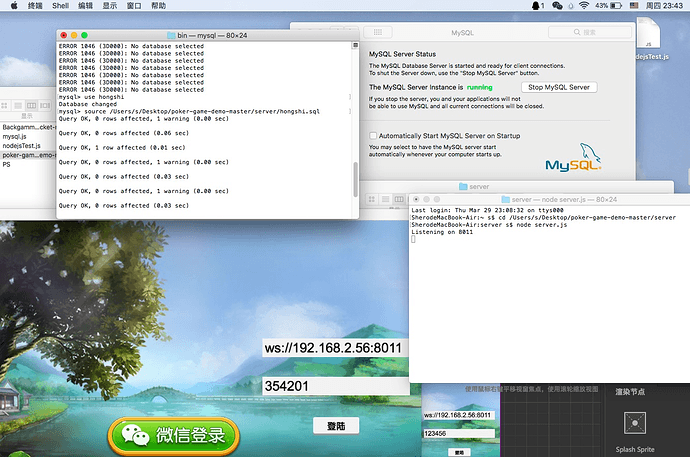Click the nodejsTest.js desktop file icon
This screenshot has width=690, height=457.
coord(648,33)
